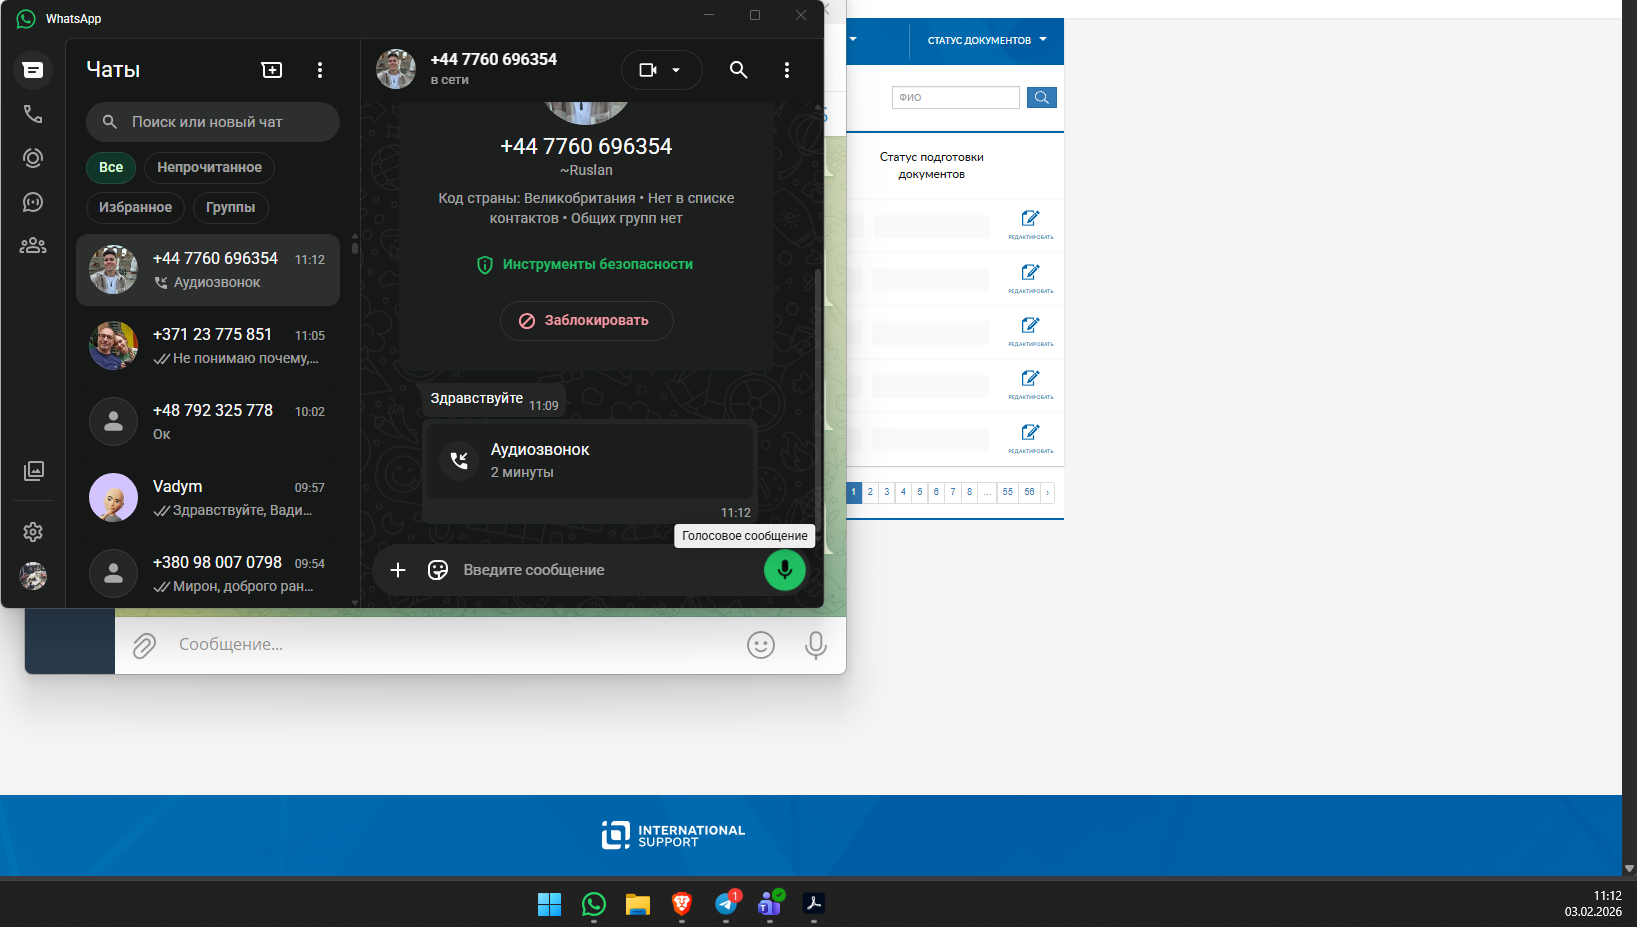Select the "Все" chat filter

(111, 168)
